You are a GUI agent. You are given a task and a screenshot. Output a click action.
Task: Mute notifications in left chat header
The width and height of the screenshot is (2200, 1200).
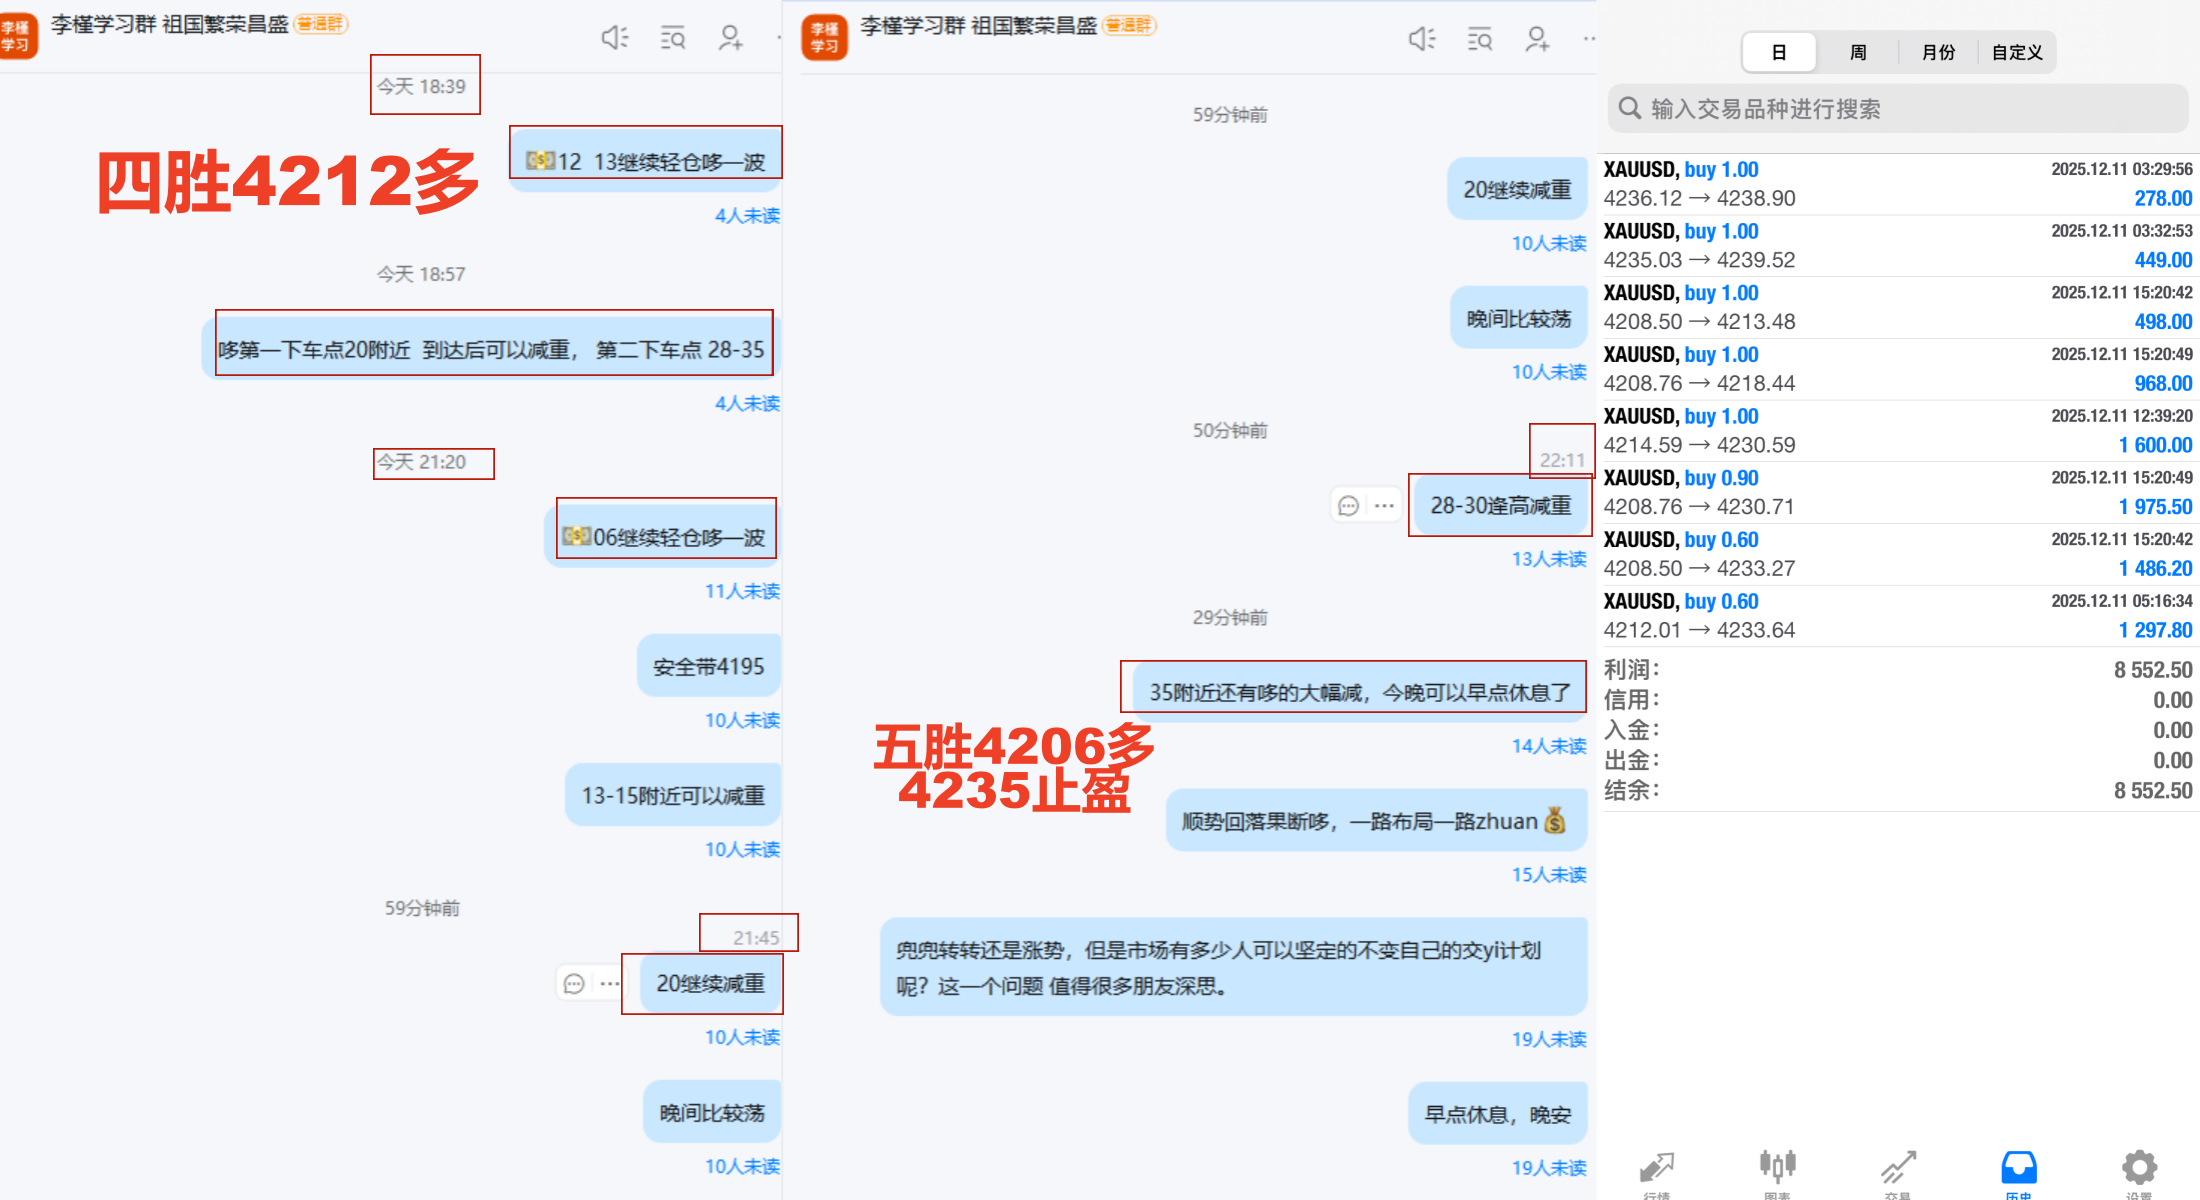[614, 38]
